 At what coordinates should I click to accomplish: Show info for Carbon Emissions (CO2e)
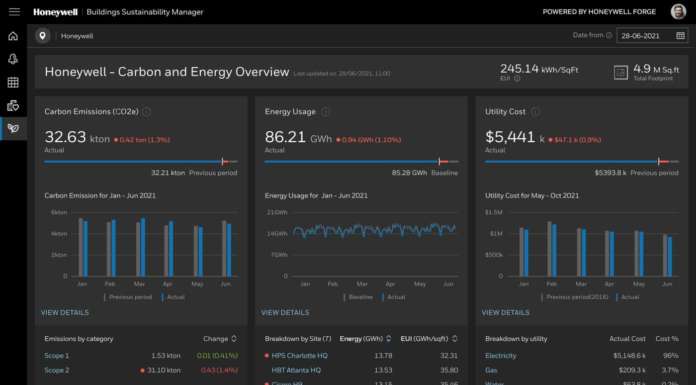(146, 112)
